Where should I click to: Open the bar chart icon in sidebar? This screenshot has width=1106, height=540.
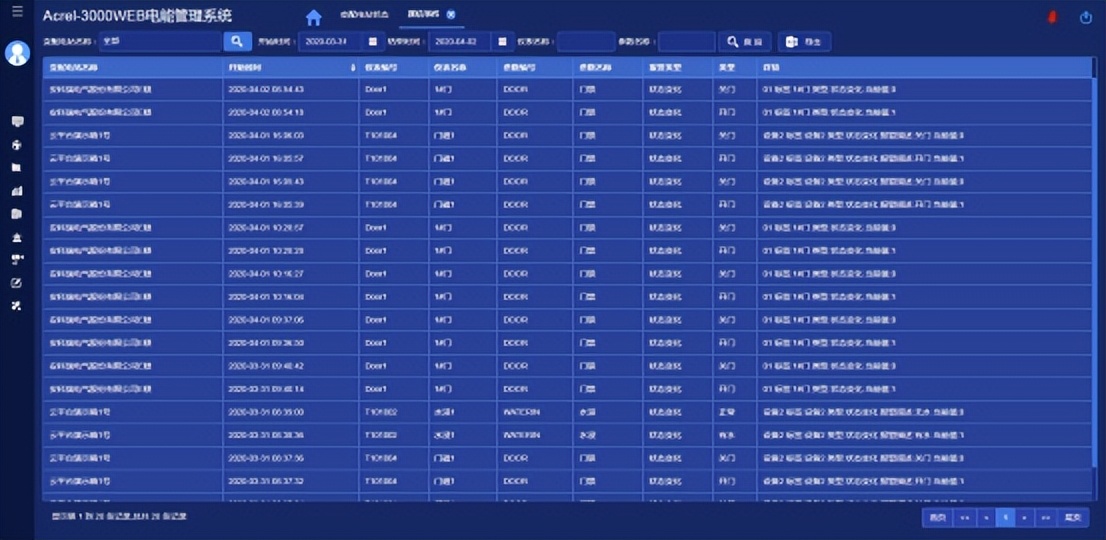click(17, 190)
